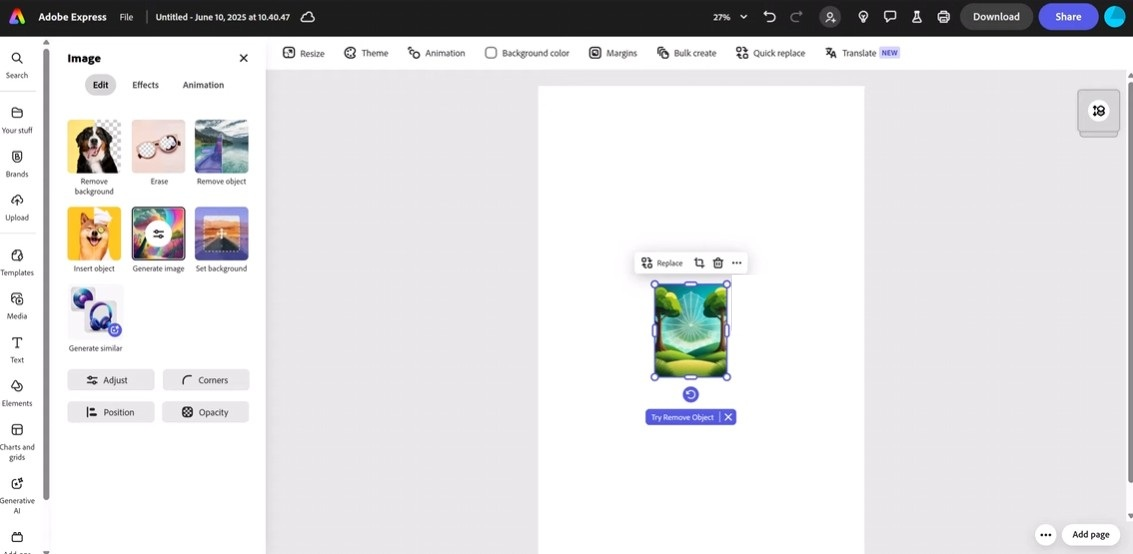
Task: Select the Text tool in sidebar
Action: click(x=17, y=350)
